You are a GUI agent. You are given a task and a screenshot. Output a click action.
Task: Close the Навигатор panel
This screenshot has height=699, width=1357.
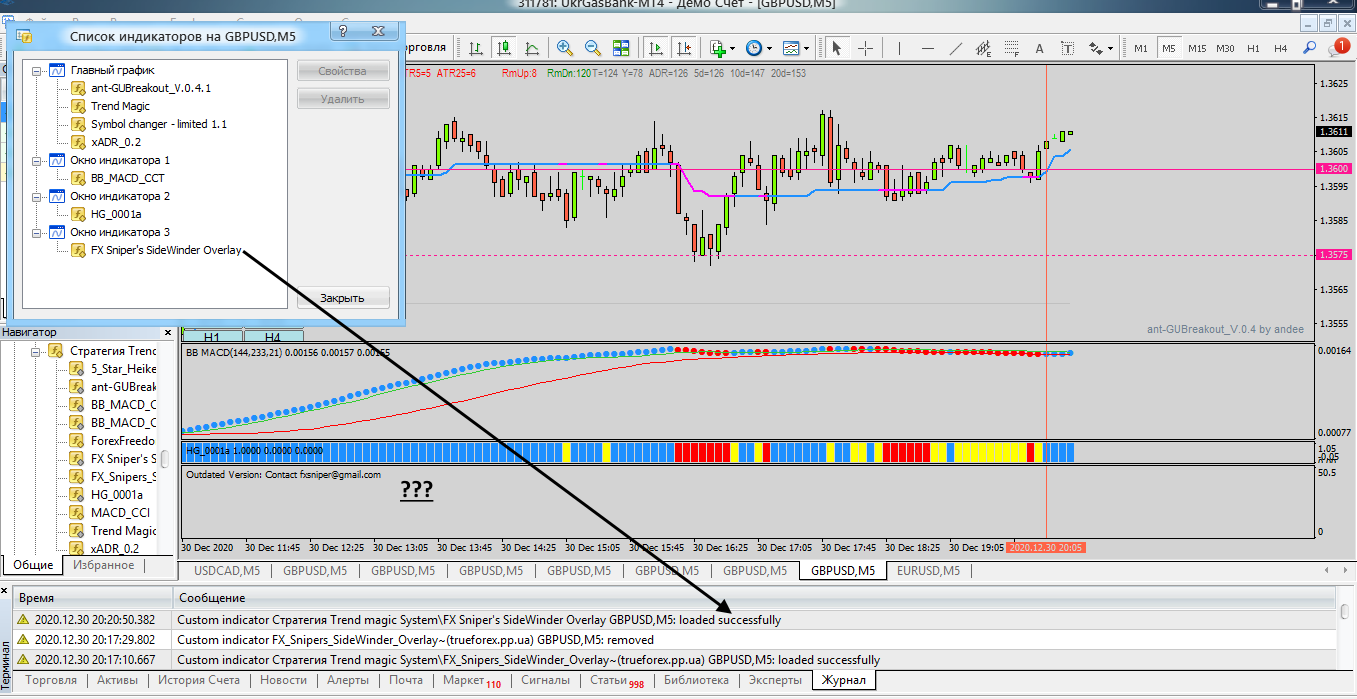168,333
